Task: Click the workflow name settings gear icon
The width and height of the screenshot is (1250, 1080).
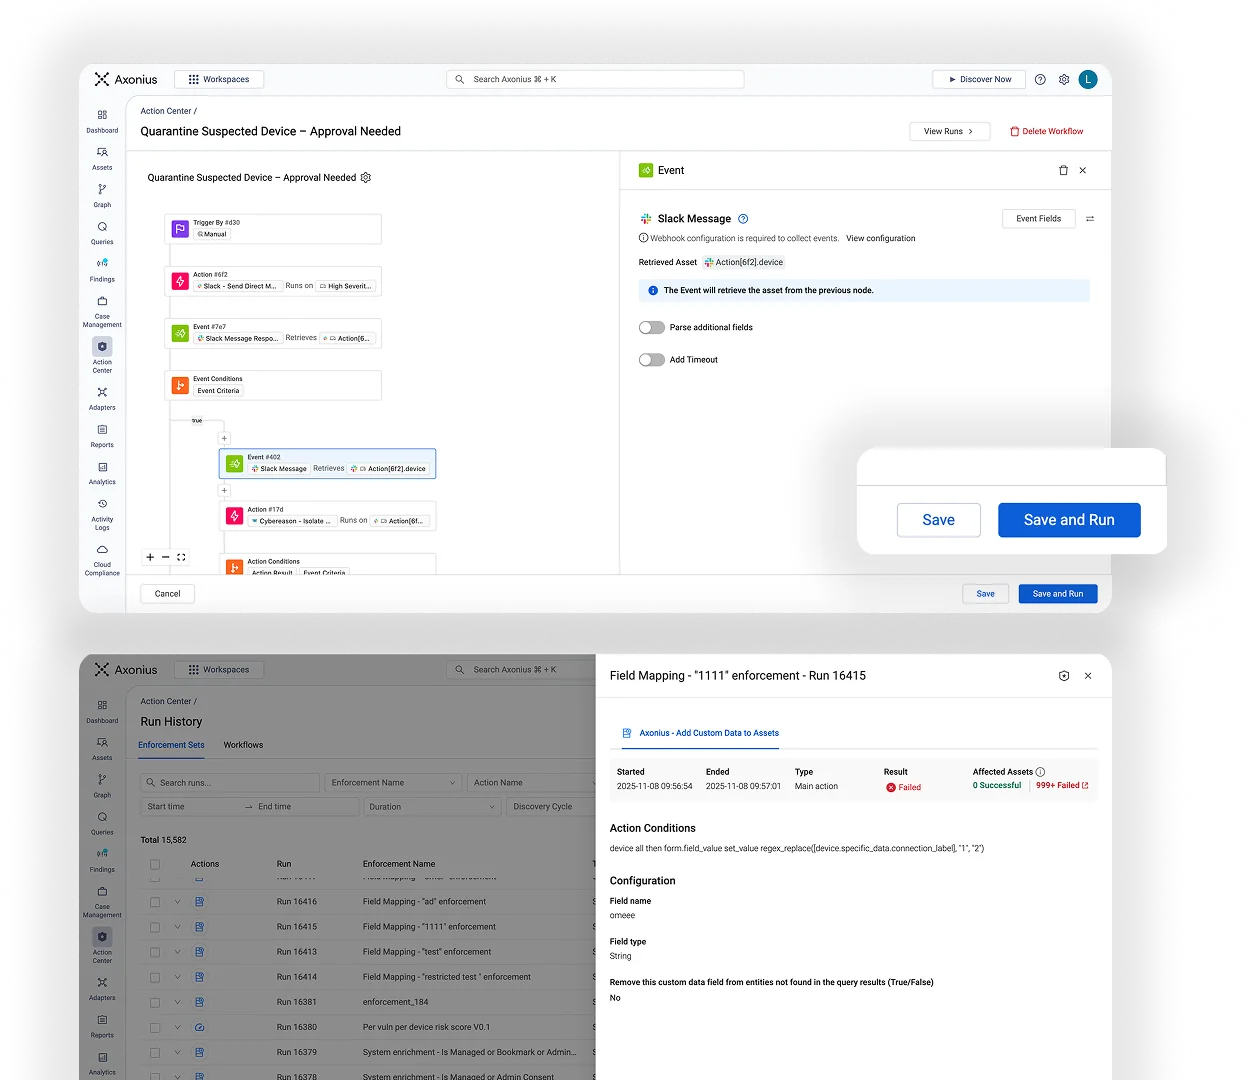Action: click(366, 177)
